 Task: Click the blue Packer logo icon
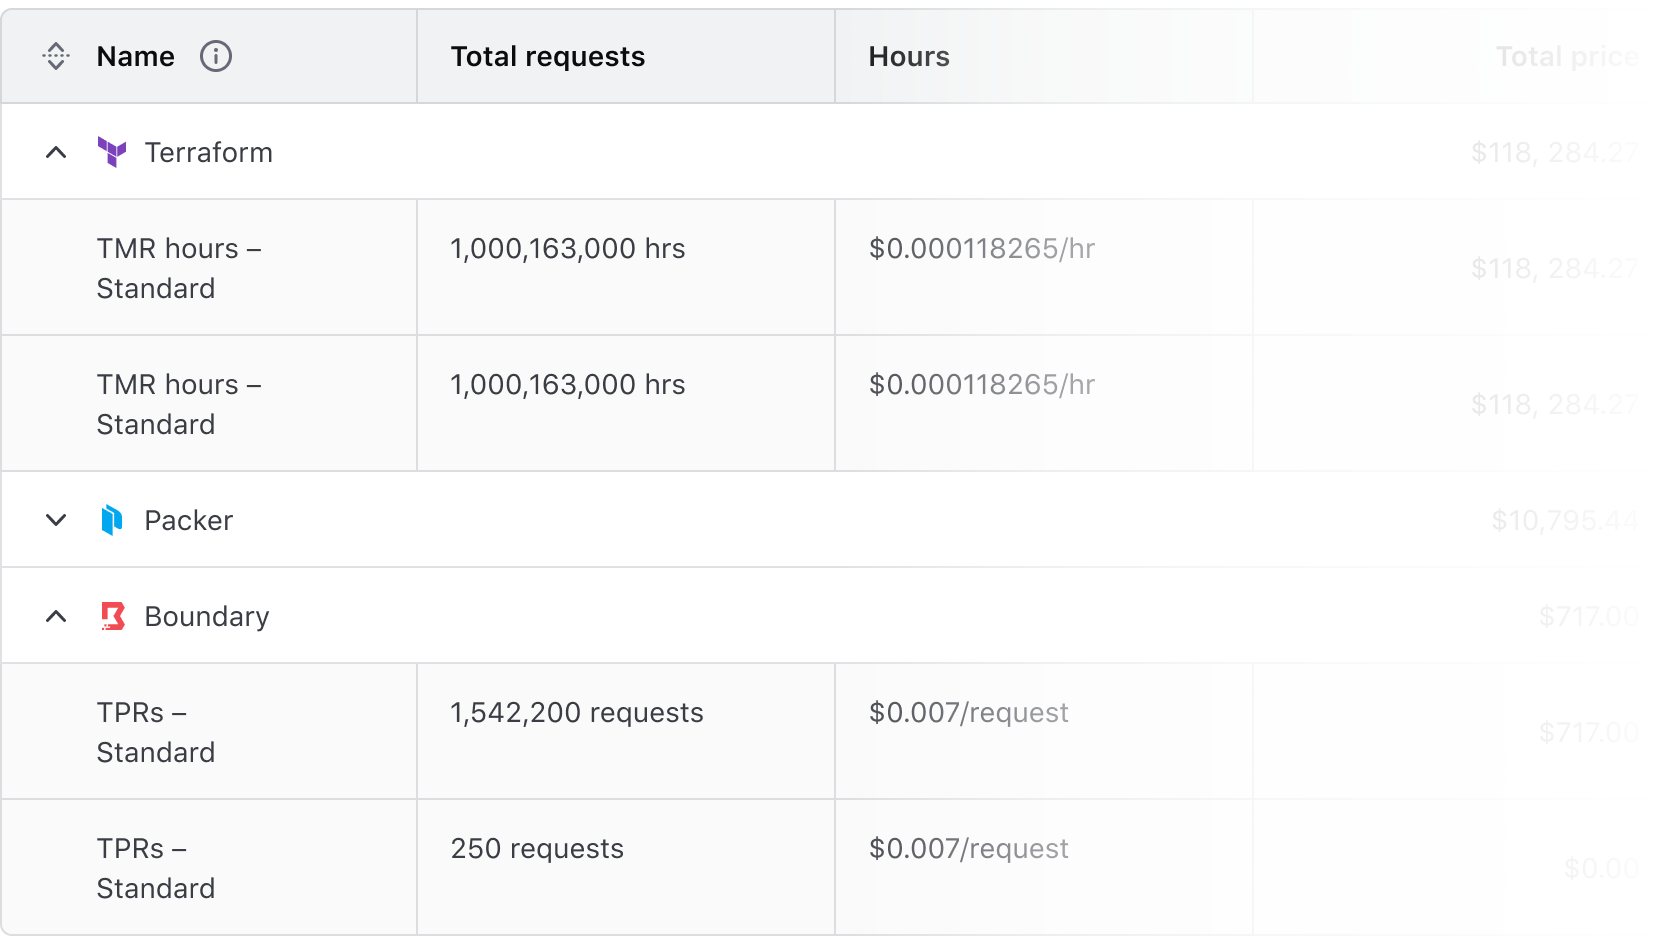[x=112, y=520]
